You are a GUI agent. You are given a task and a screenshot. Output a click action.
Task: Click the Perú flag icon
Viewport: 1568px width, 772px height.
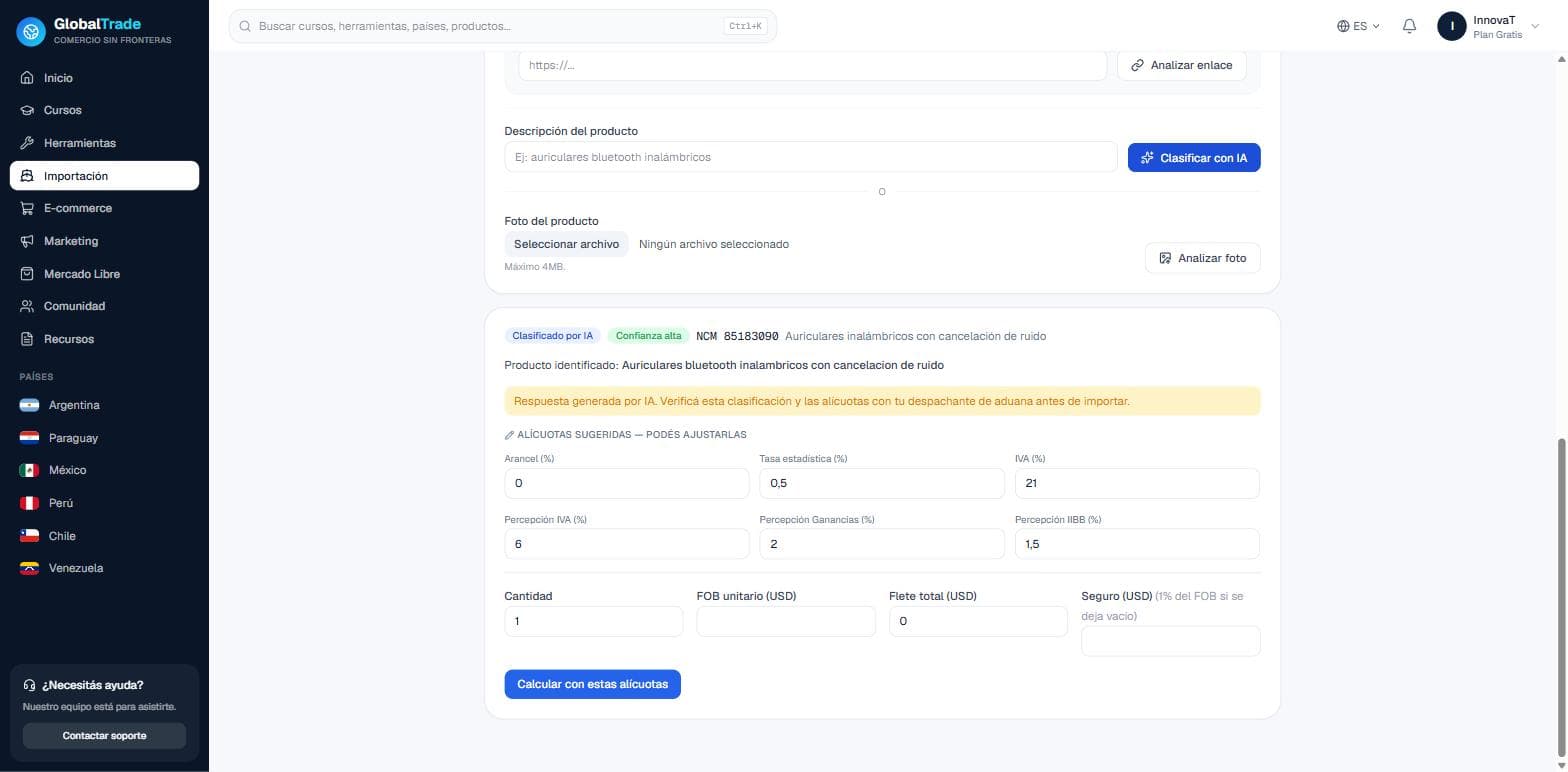[x=30, y=503]
